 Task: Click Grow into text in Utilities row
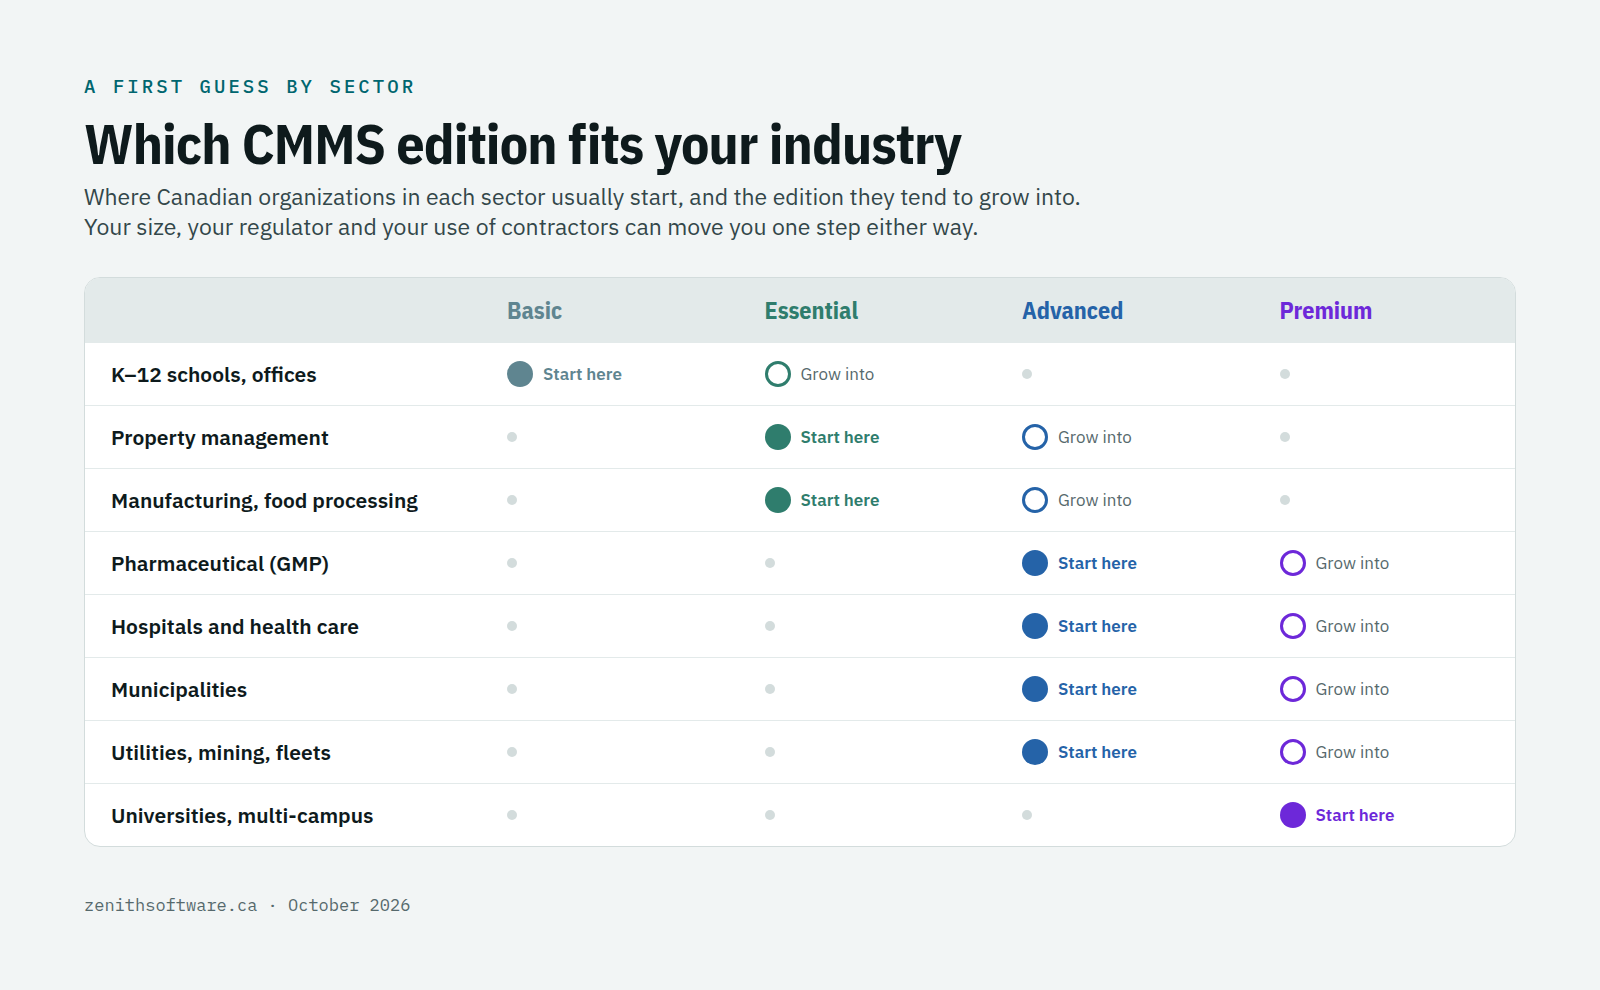tap(1352, 752)
